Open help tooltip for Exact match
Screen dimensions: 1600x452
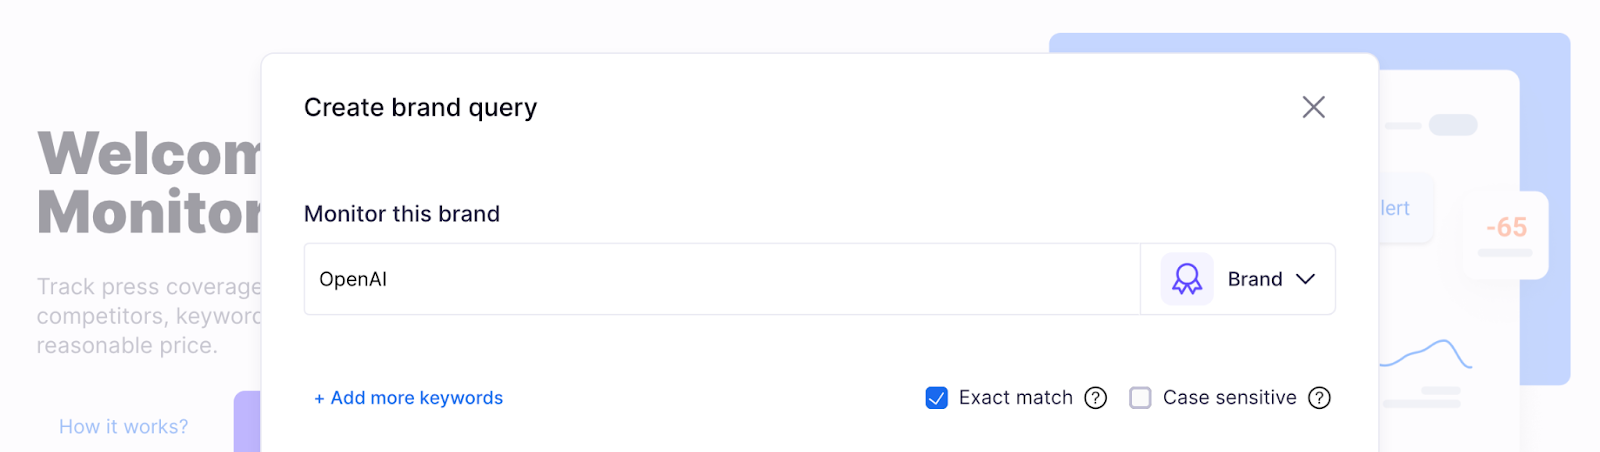click(x=1096, y=398)
